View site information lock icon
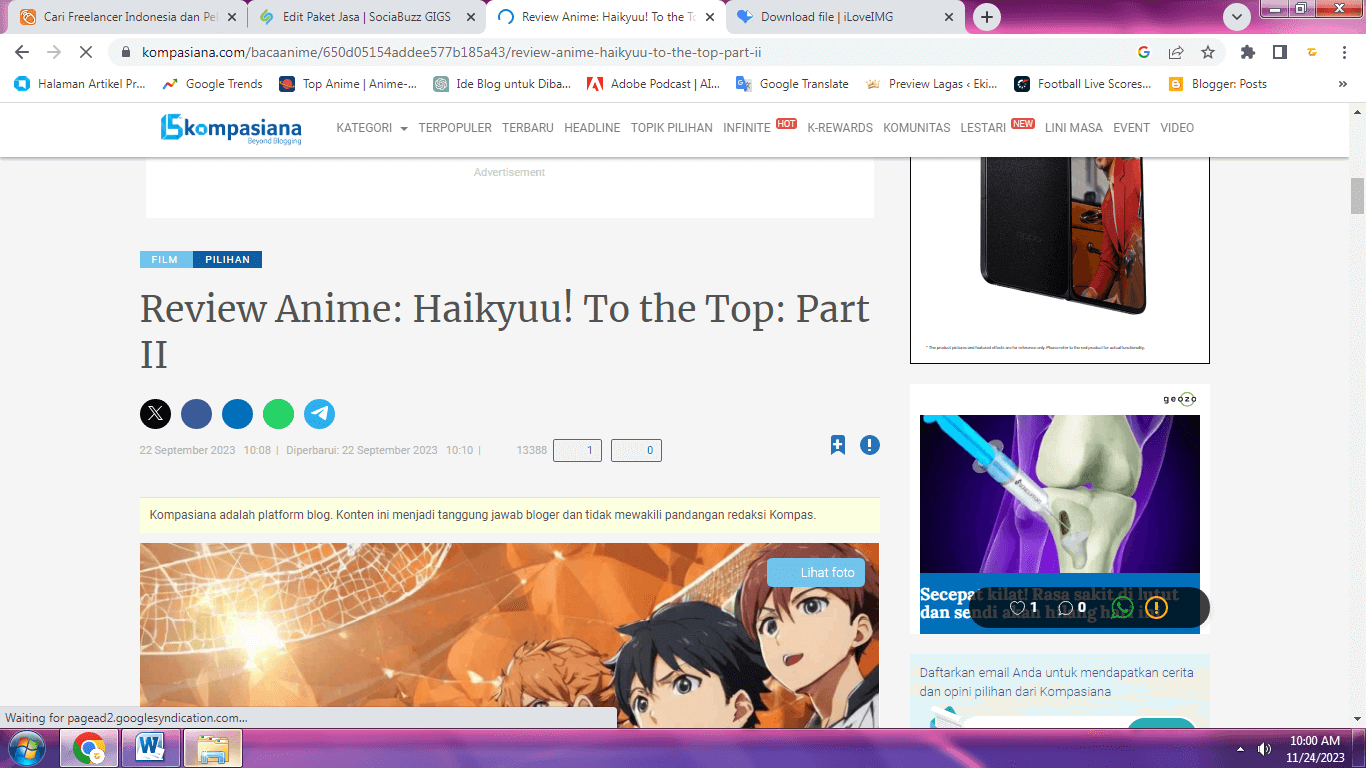Viewport: 1366px width, 768px height. pyautogui.click(x=126, y=52)
